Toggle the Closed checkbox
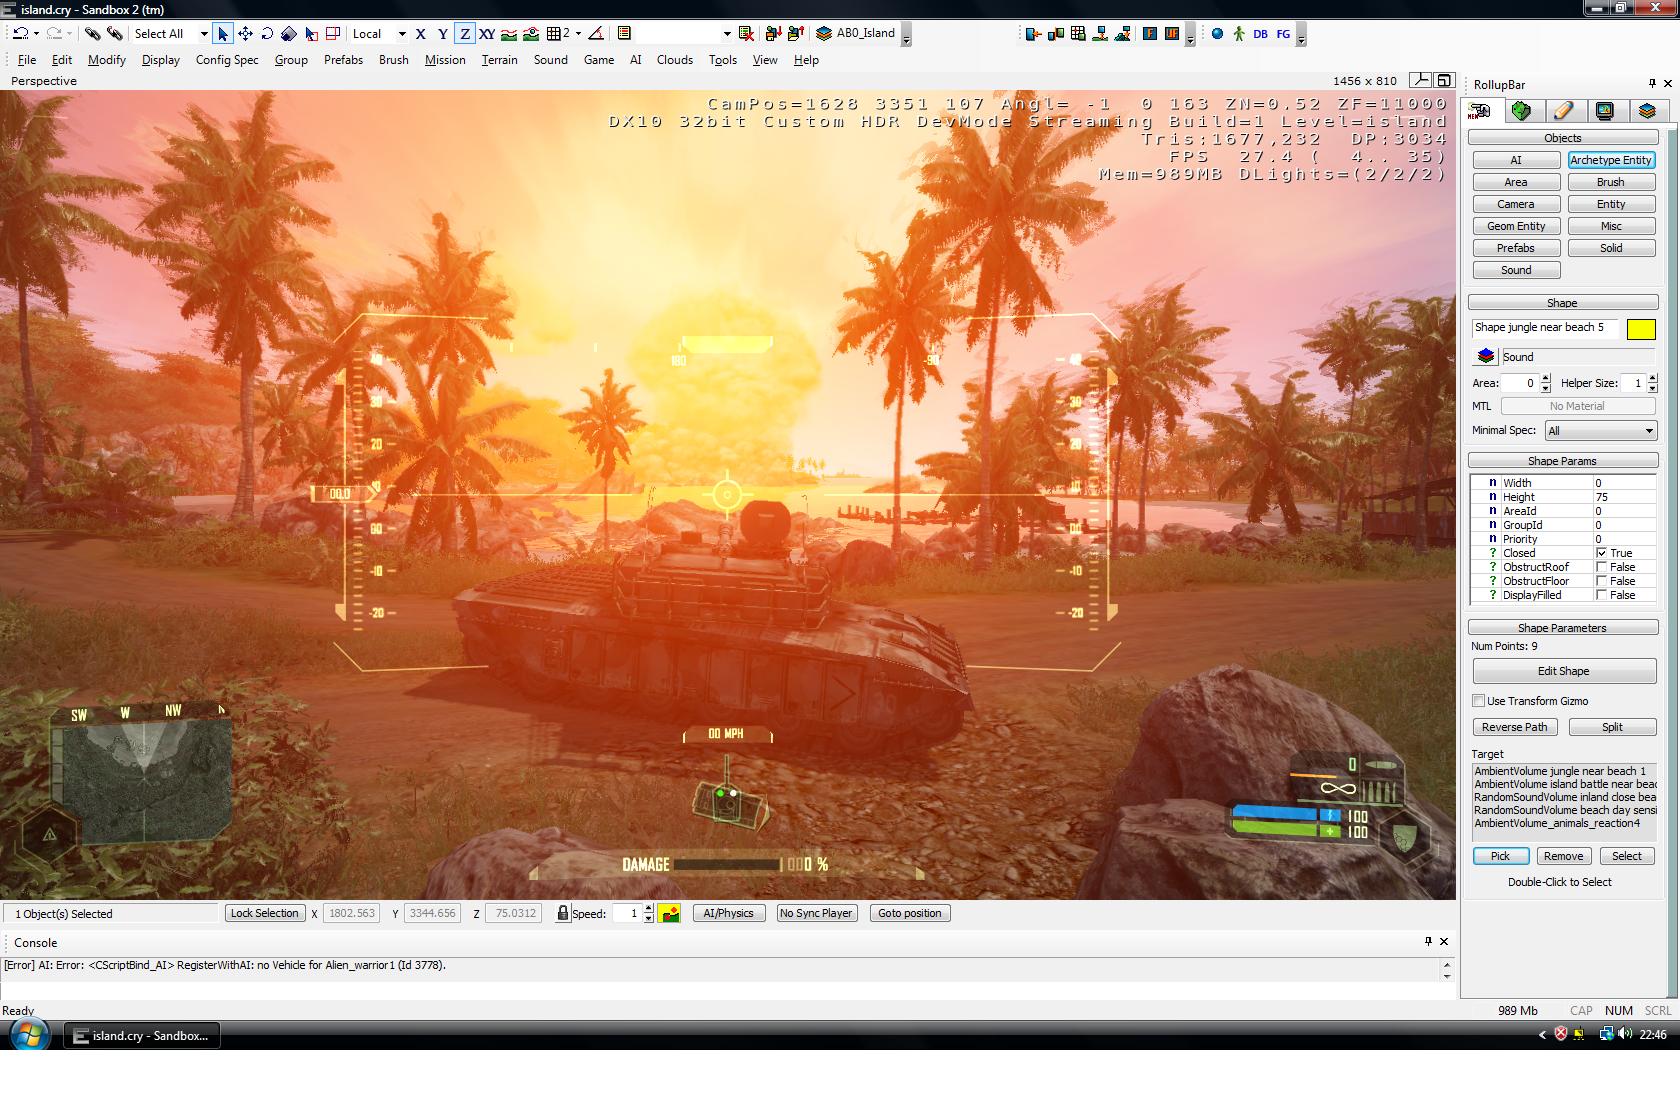The width and height of the screenshot is (1680, 1107). tap(1601, 553)
